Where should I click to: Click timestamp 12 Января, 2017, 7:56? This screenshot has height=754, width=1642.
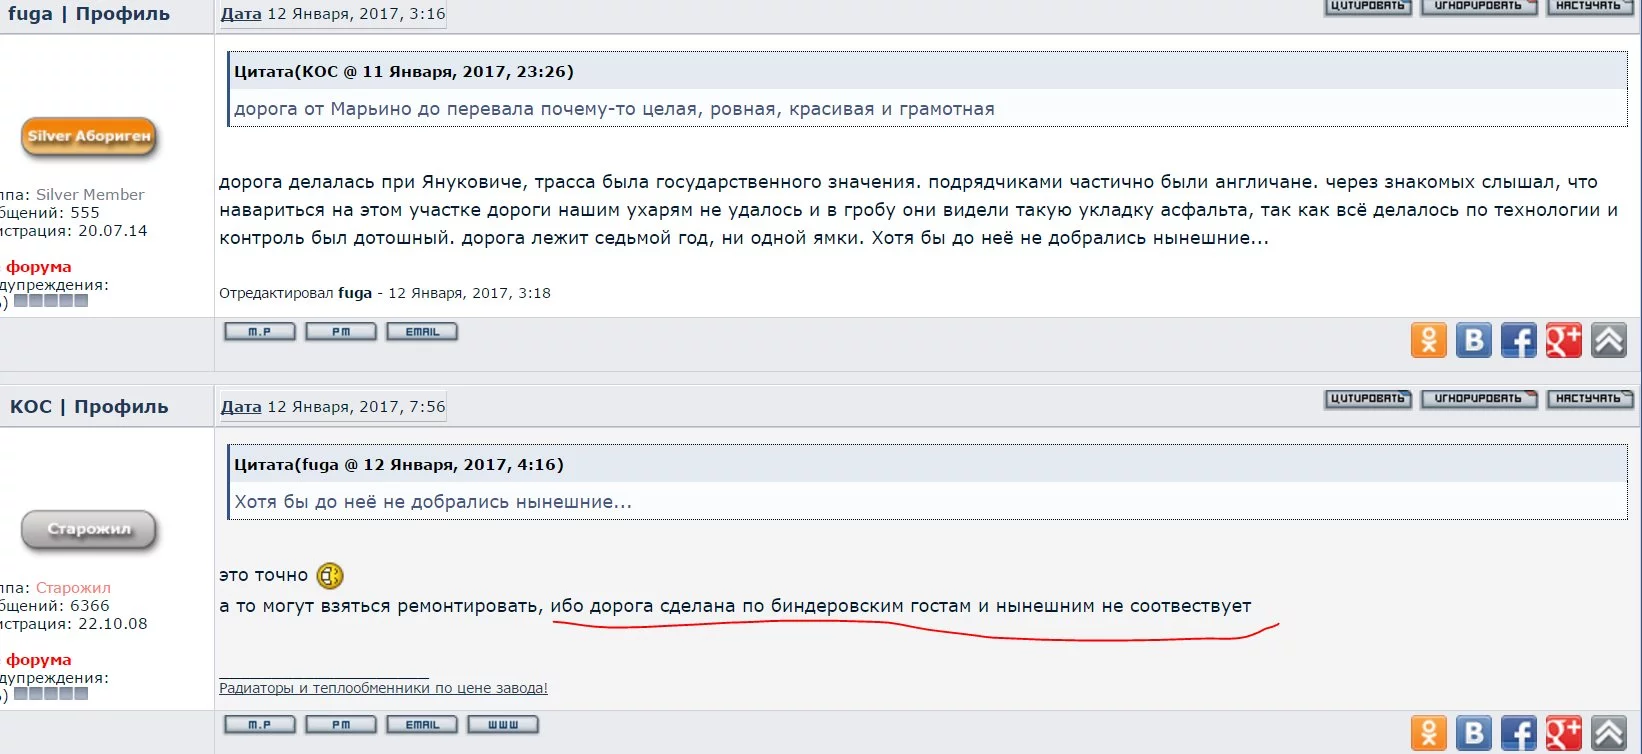[356, 407]
